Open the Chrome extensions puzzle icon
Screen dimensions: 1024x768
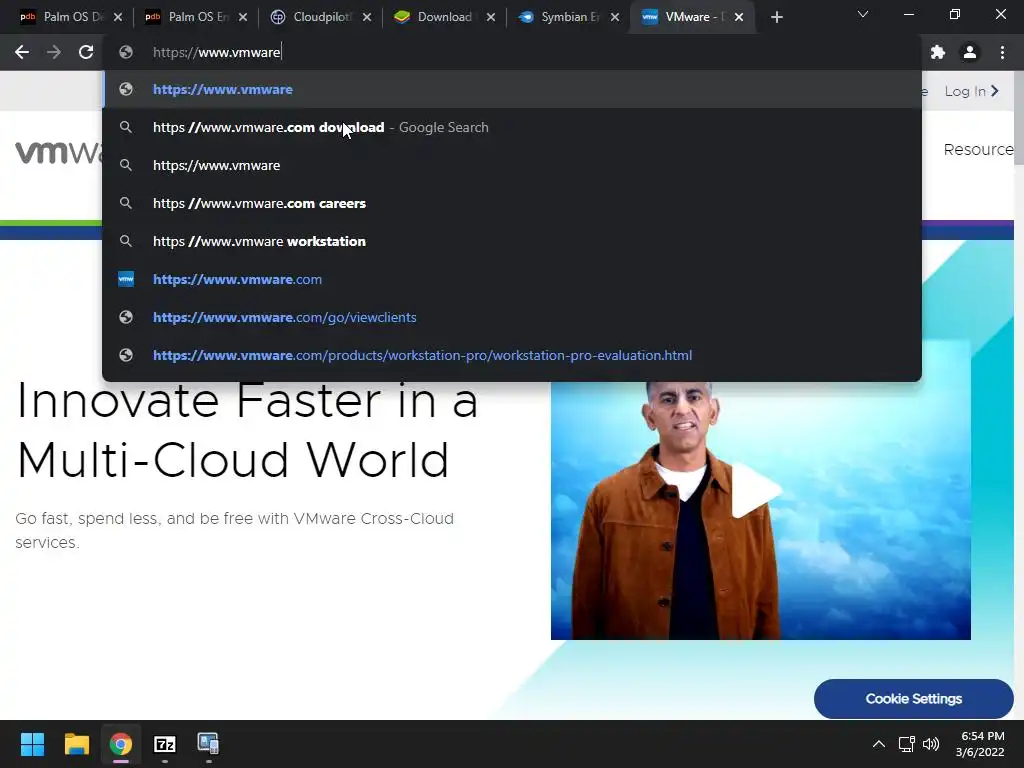click(938, 52)
